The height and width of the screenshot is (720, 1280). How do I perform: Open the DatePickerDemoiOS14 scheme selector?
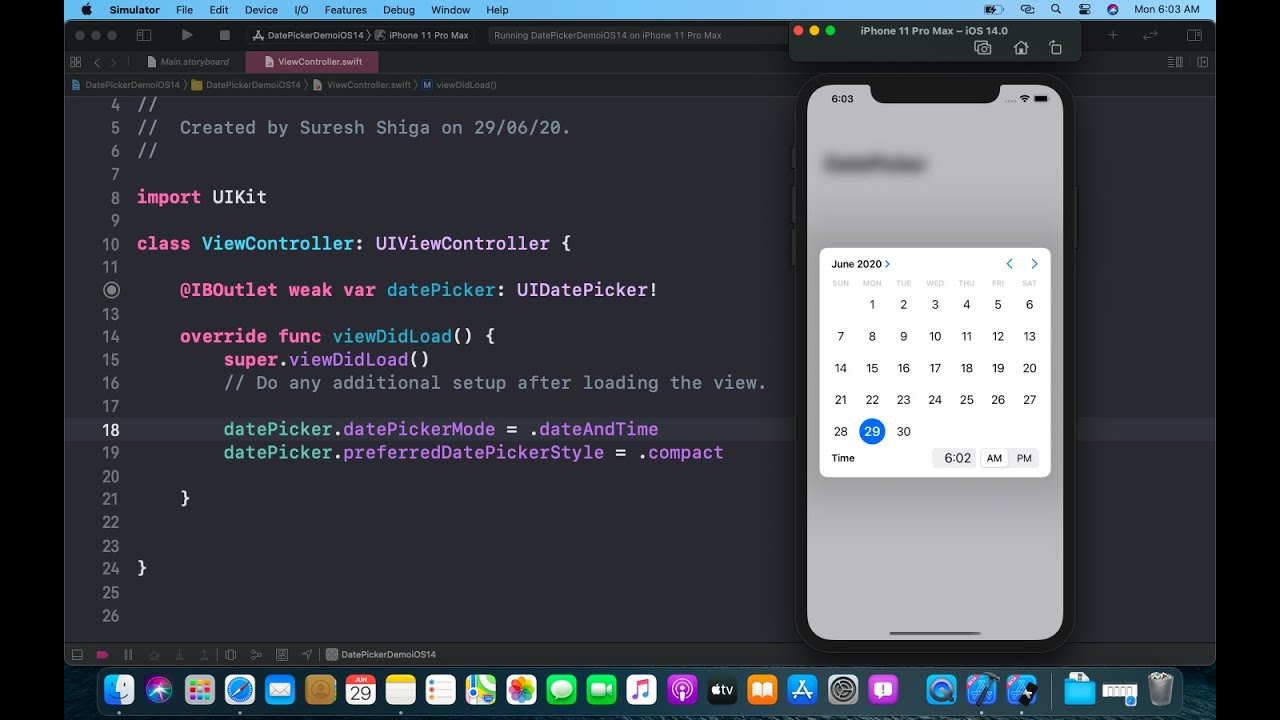(308, 35)
